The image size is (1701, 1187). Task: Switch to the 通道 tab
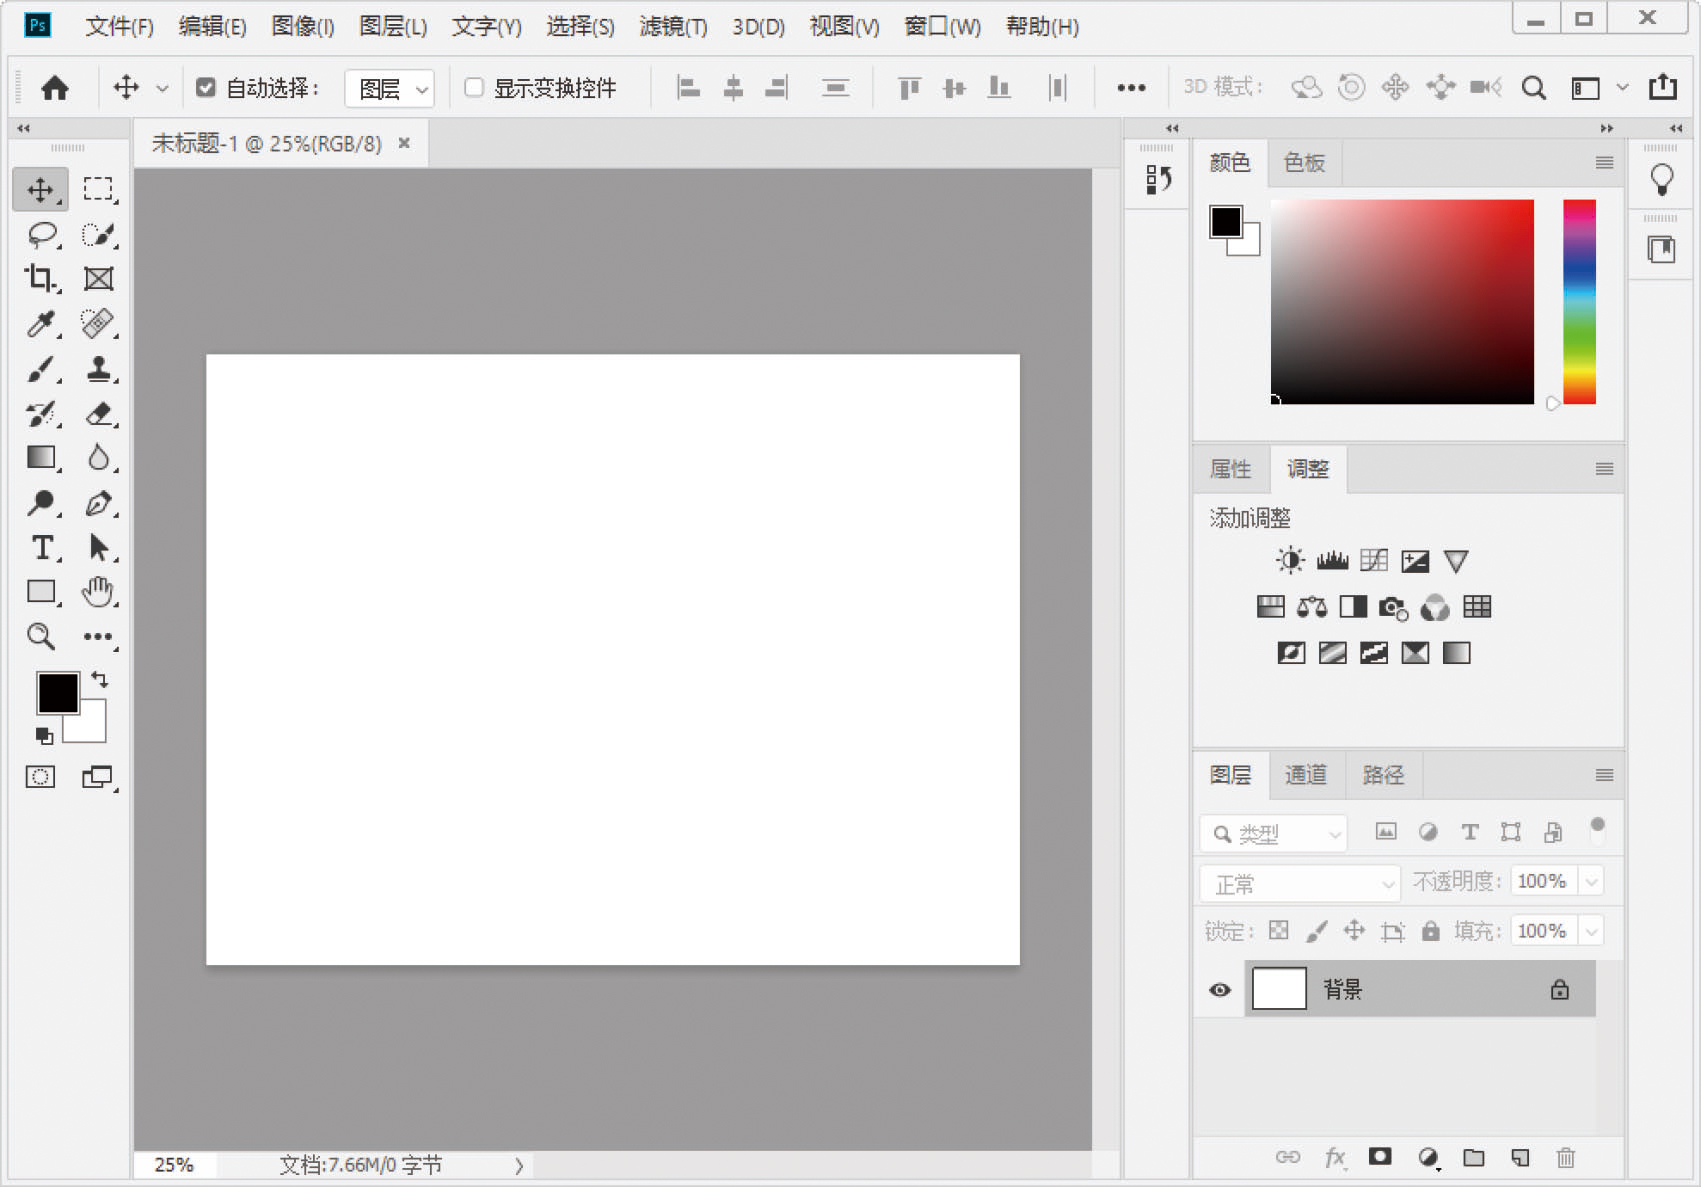click(x=1306, y=775)
